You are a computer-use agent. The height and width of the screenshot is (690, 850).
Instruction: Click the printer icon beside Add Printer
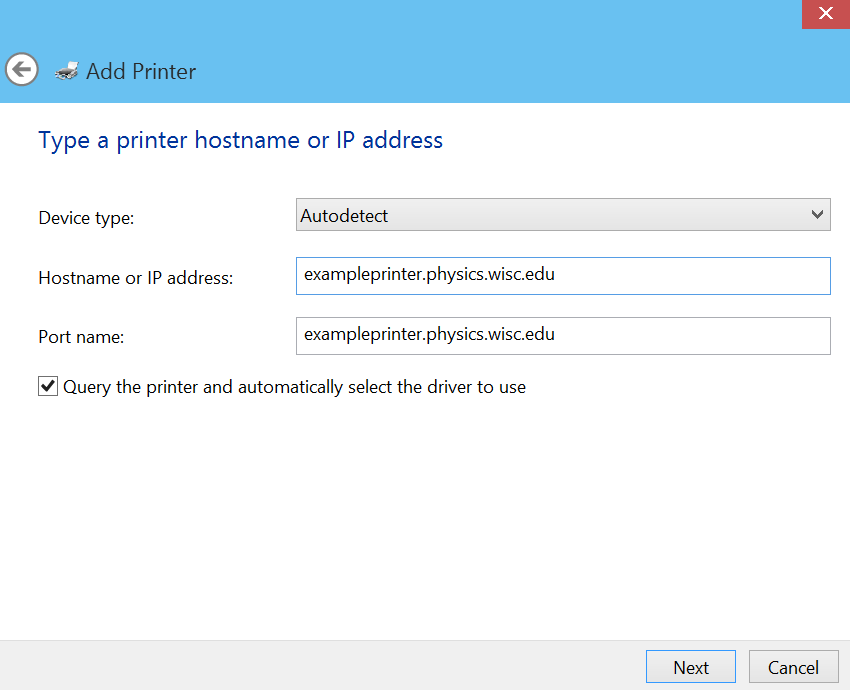(x=66, y=71)
